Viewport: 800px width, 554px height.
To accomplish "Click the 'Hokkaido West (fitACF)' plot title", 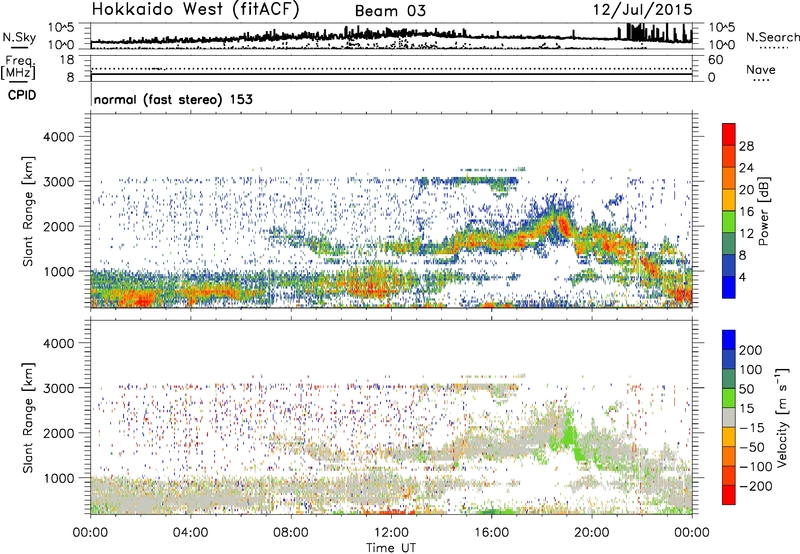I will coord(195,9).
